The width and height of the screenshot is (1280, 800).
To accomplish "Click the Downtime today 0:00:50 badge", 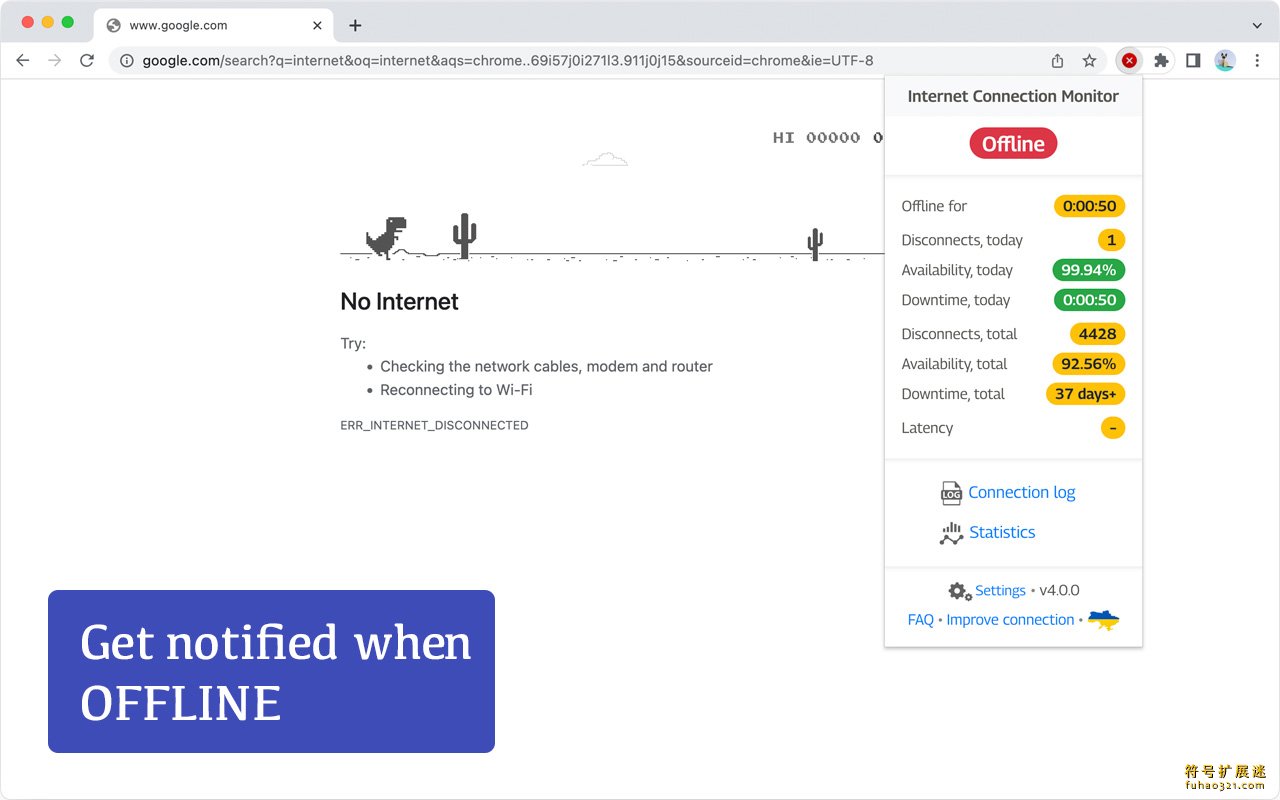I will pos(1089,300).
